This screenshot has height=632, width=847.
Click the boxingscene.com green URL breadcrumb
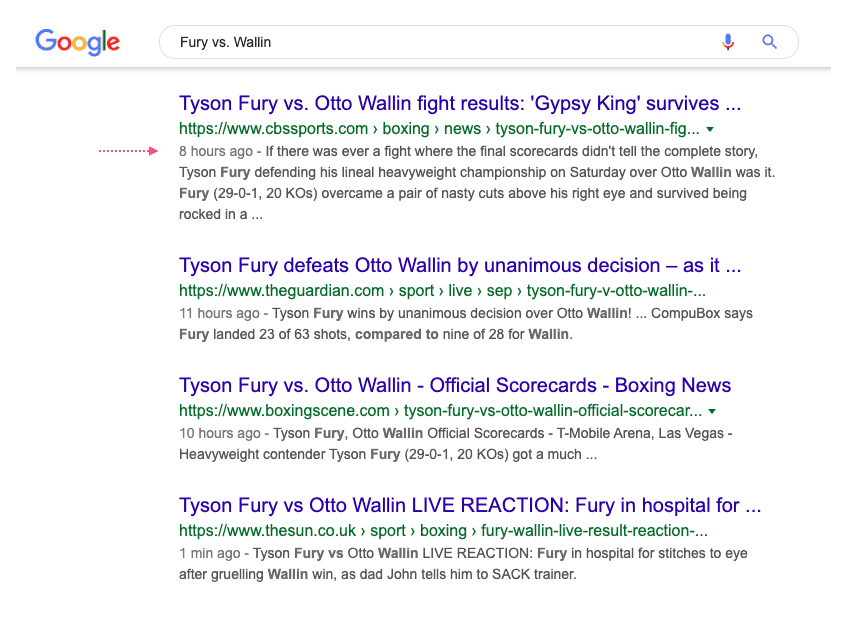[x=439, y=411]
